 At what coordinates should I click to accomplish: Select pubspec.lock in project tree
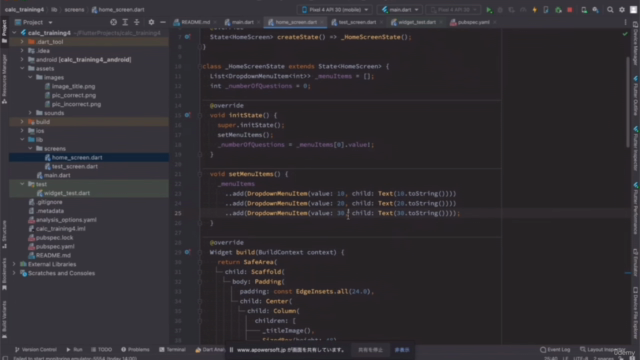(54, 238)
